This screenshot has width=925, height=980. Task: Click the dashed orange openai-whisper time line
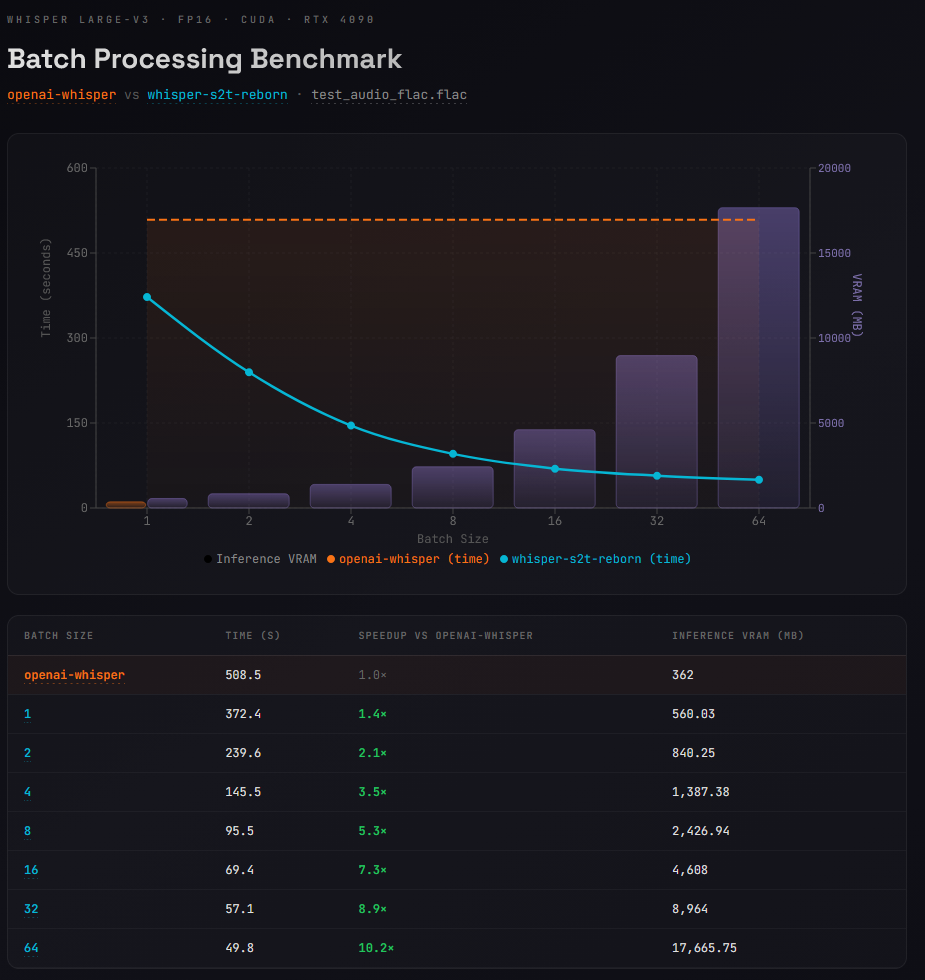point(451,220)
